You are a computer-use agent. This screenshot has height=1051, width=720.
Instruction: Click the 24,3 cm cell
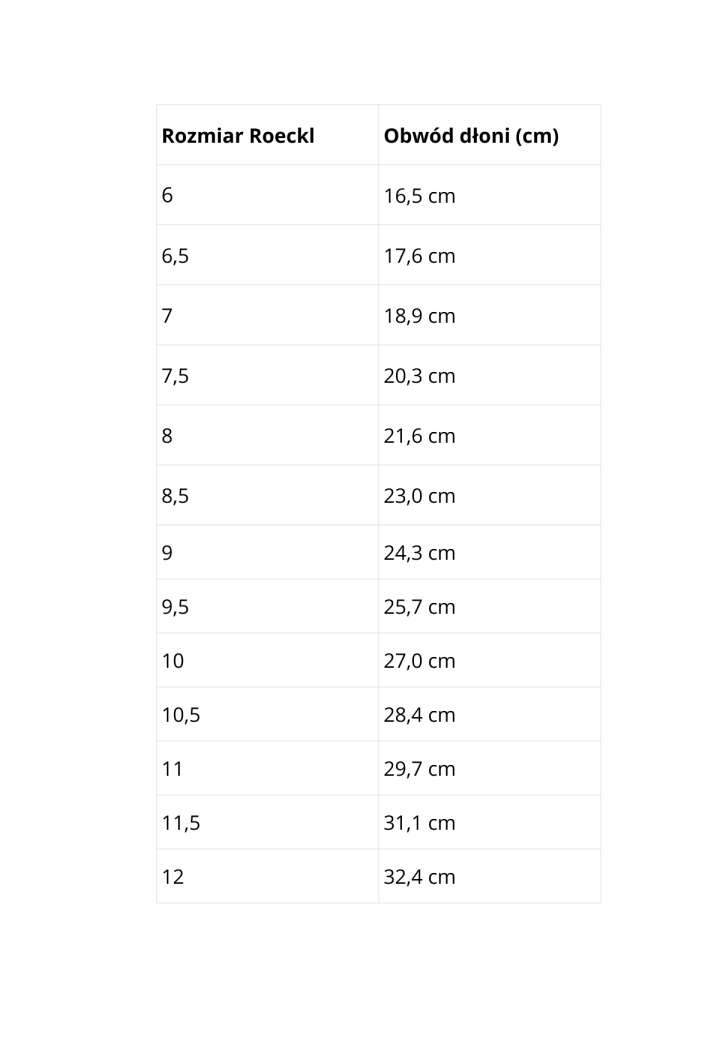419,553
